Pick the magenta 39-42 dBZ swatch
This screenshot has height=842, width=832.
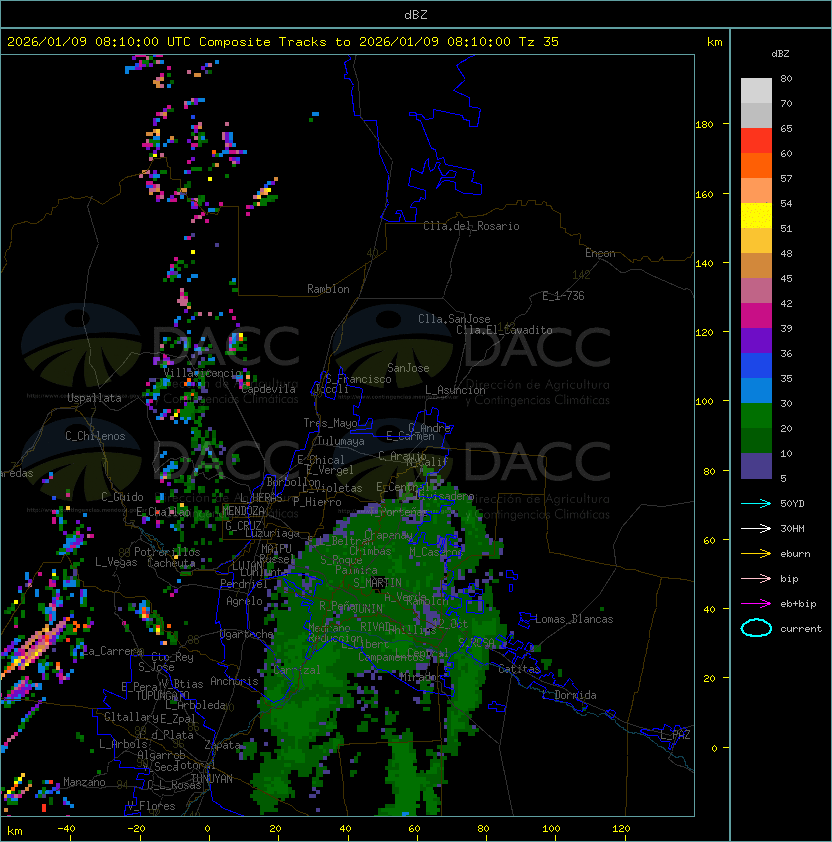[756, 316]
